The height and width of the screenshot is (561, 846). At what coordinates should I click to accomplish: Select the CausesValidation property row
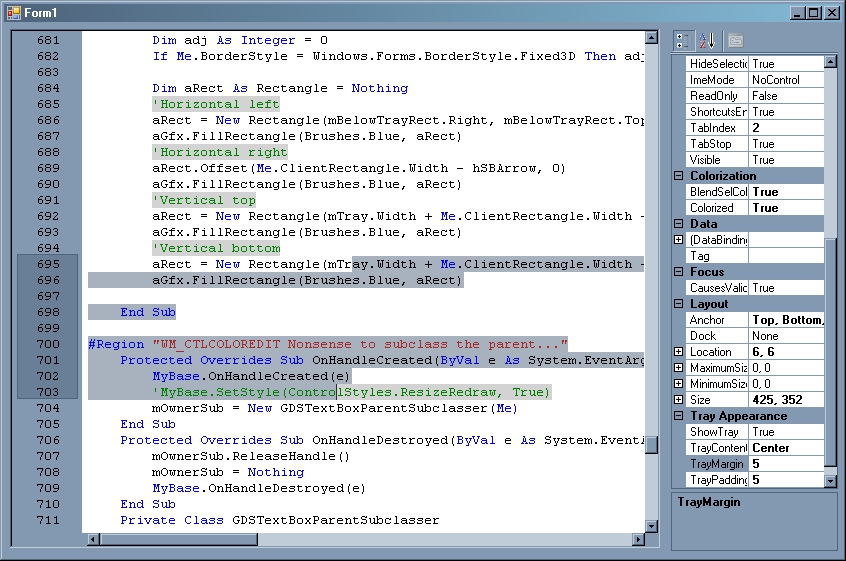[755, 288]
